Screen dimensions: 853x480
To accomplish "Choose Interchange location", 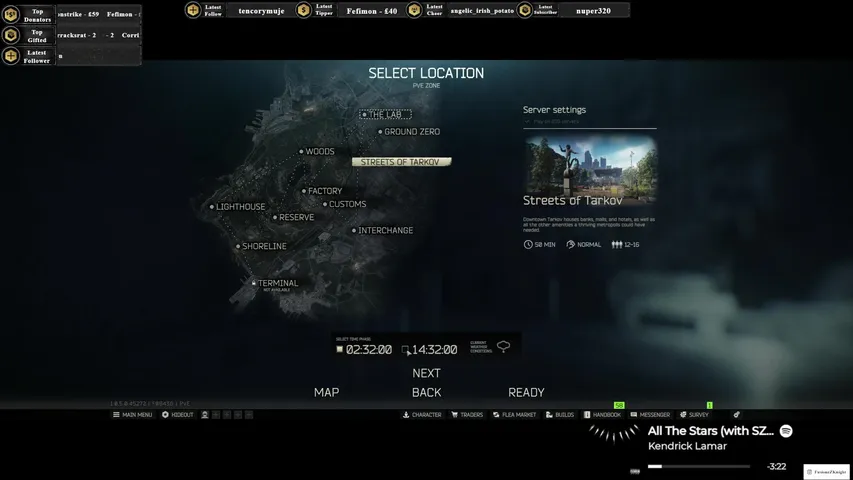I will point(382,230).
